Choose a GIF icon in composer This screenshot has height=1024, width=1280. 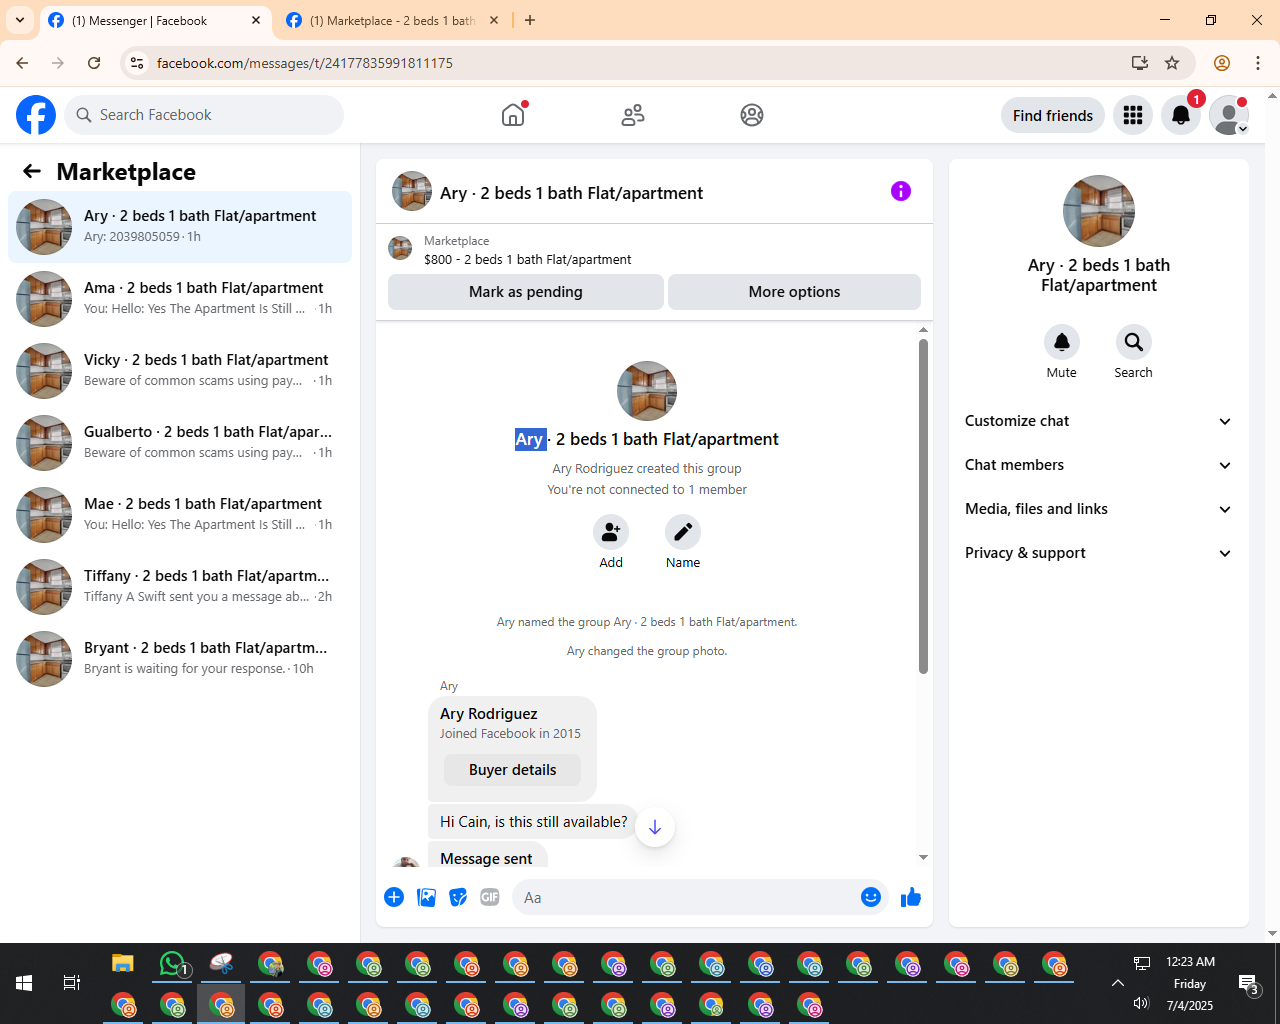pyautogui.click(x=490, y=897)
